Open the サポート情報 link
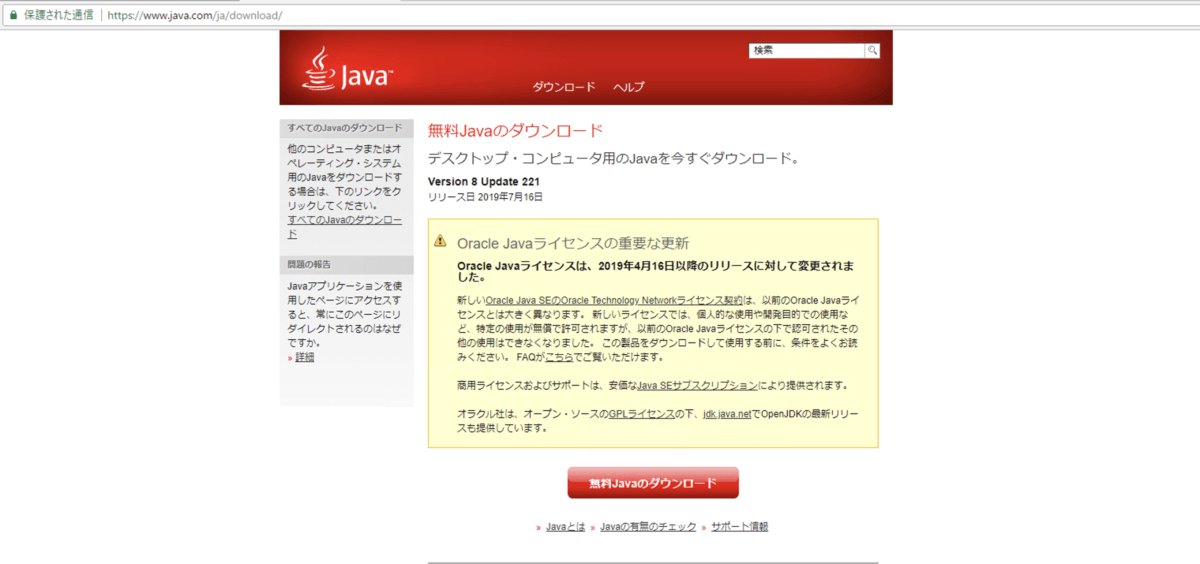The width and height of the screenshot is (1200, 564). coord(740,526)
